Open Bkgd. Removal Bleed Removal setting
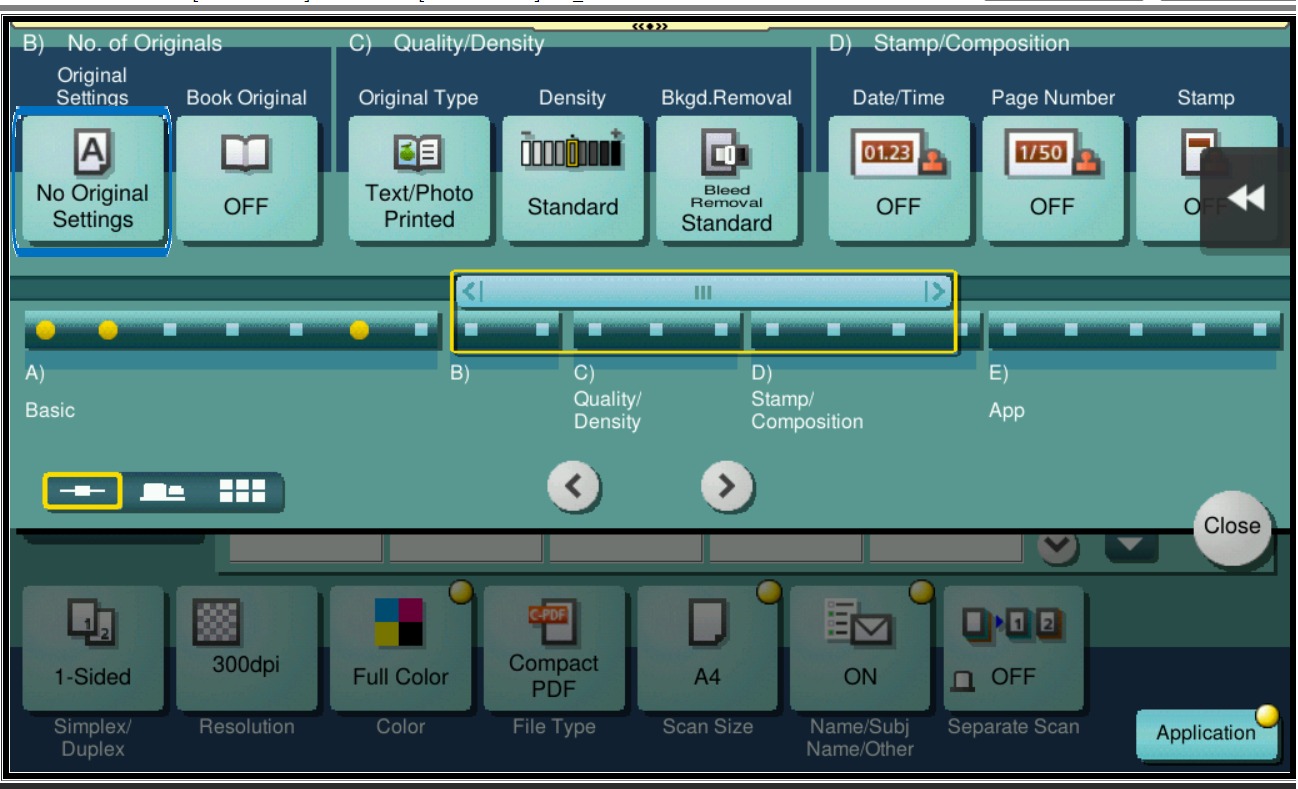 pos(726,180)
